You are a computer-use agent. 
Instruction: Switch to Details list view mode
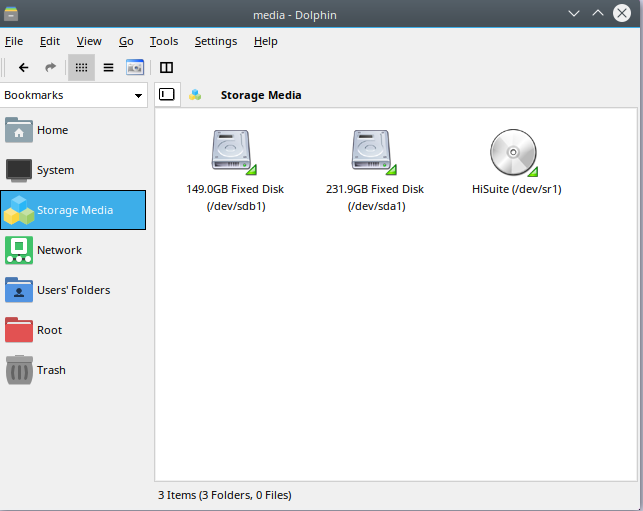(108, 67)
